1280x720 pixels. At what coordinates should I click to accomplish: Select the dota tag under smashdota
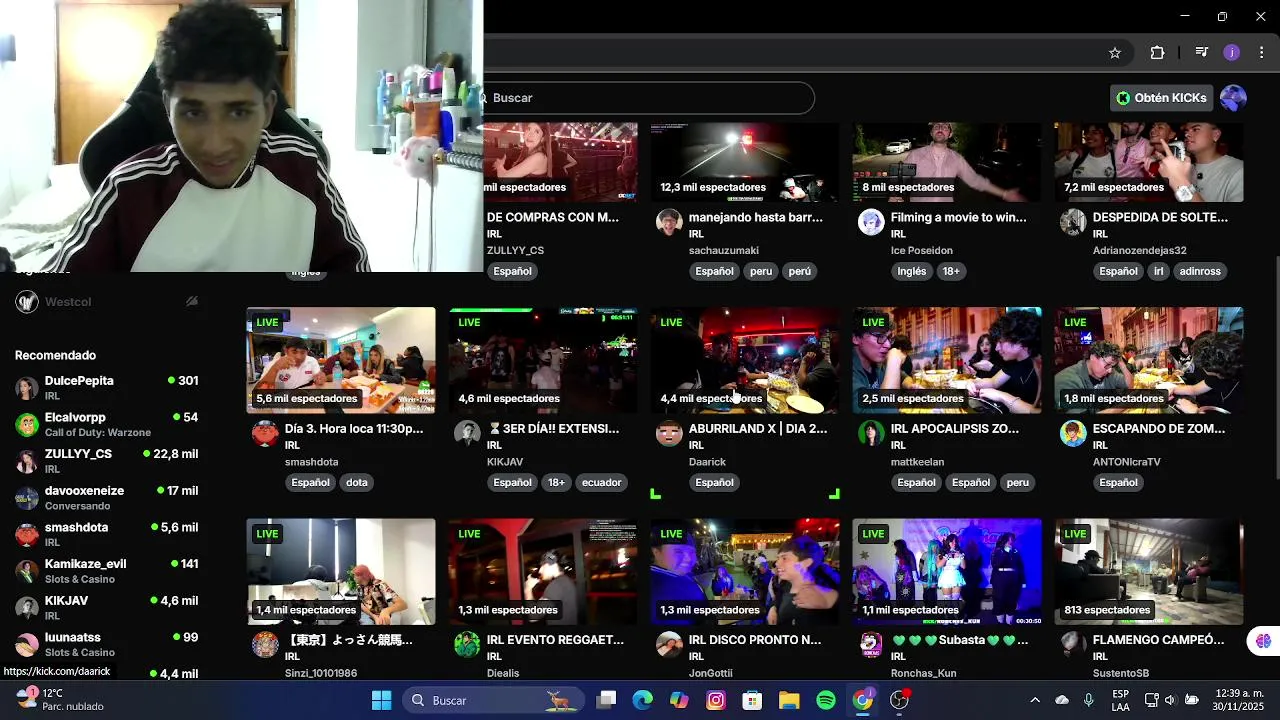(x=357, y=482)
